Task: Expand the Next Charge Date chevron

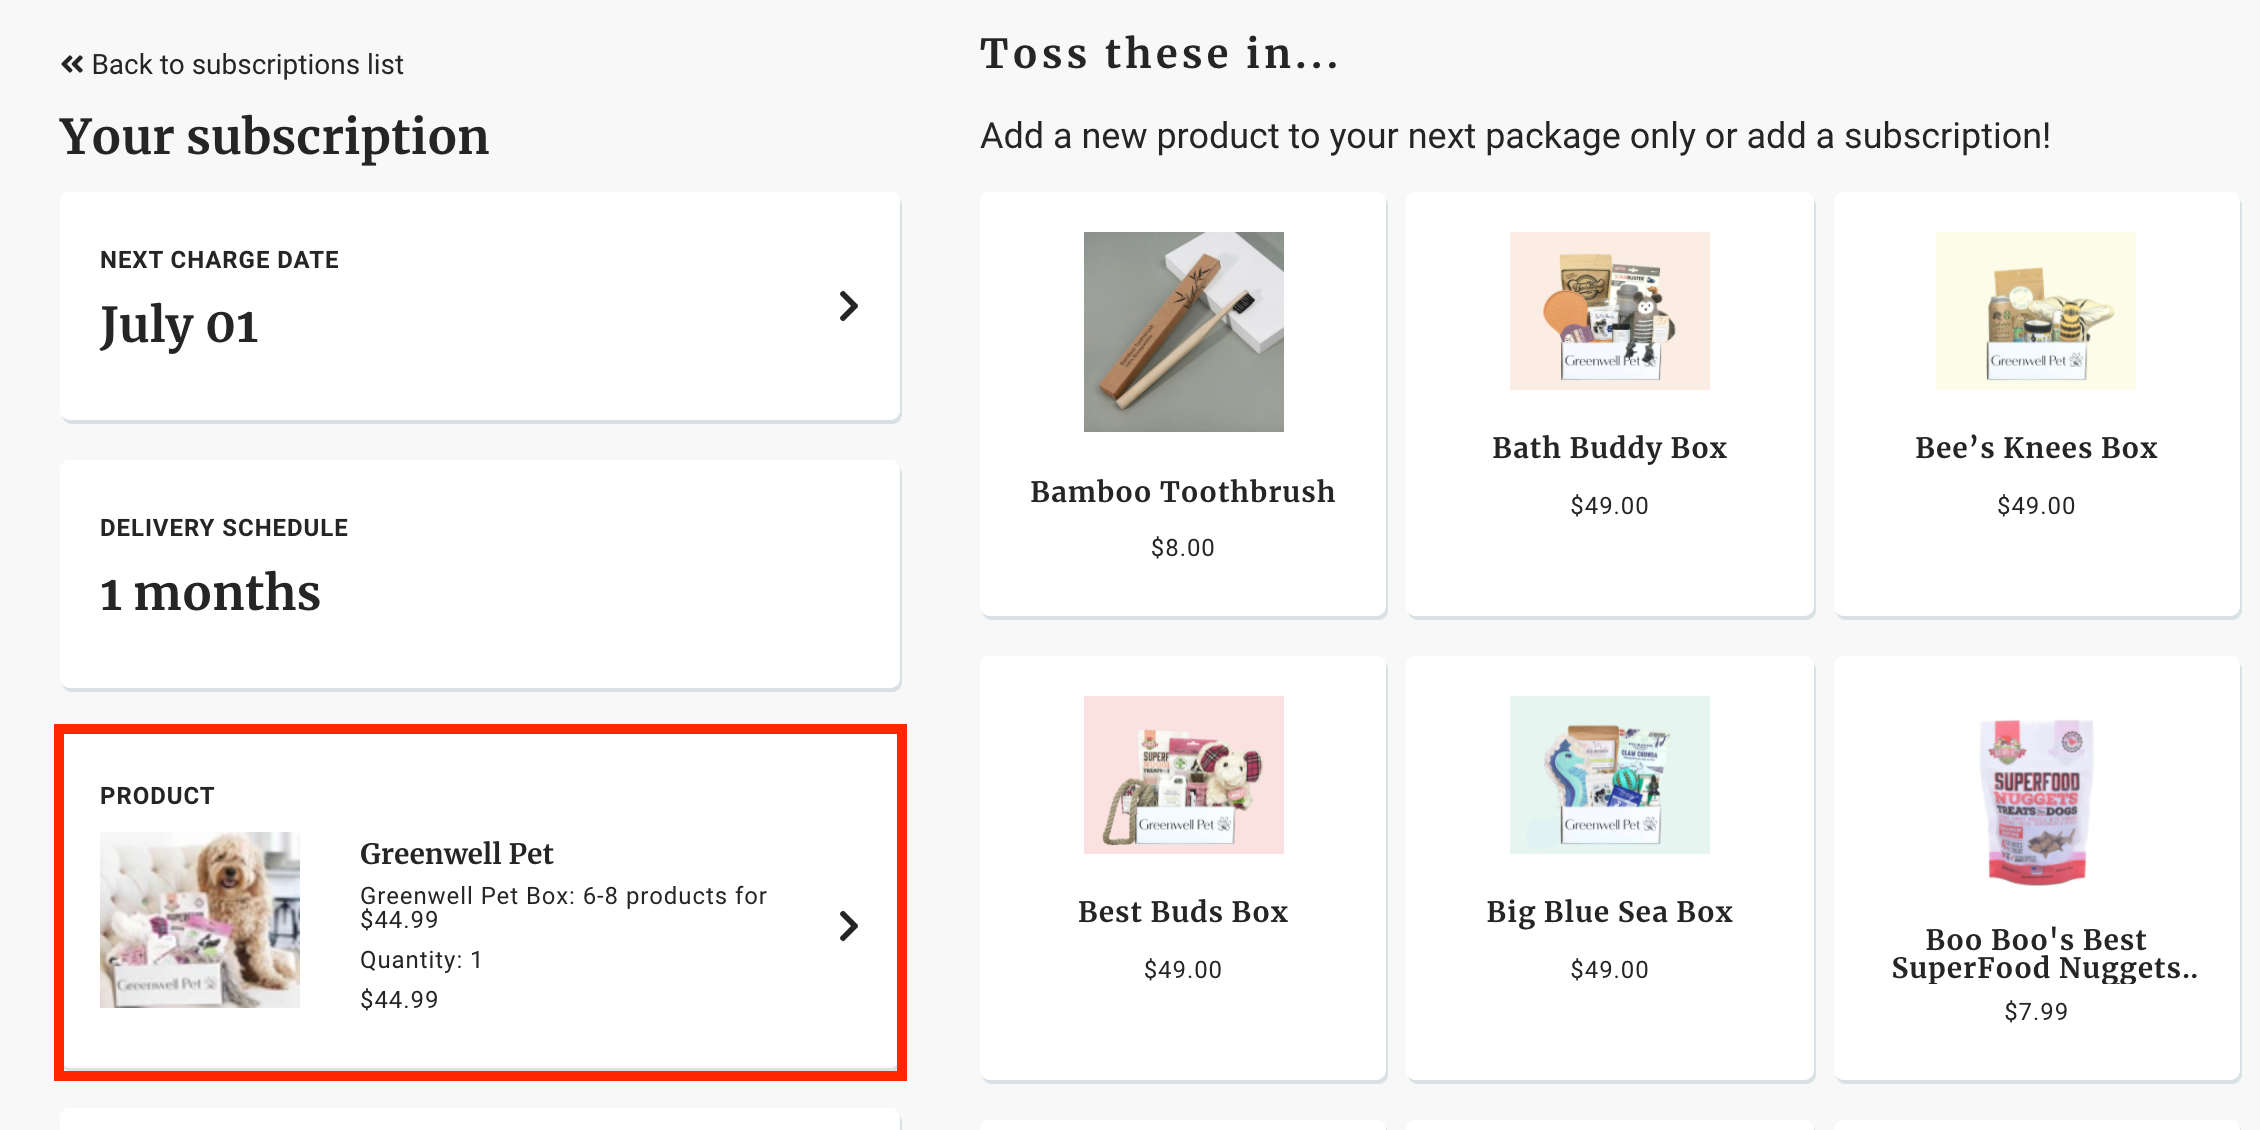Action: click(848, 306)
